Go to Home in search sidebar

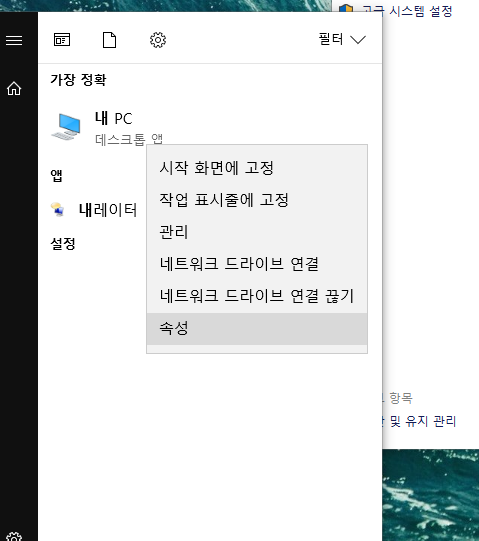click(14, 88)
